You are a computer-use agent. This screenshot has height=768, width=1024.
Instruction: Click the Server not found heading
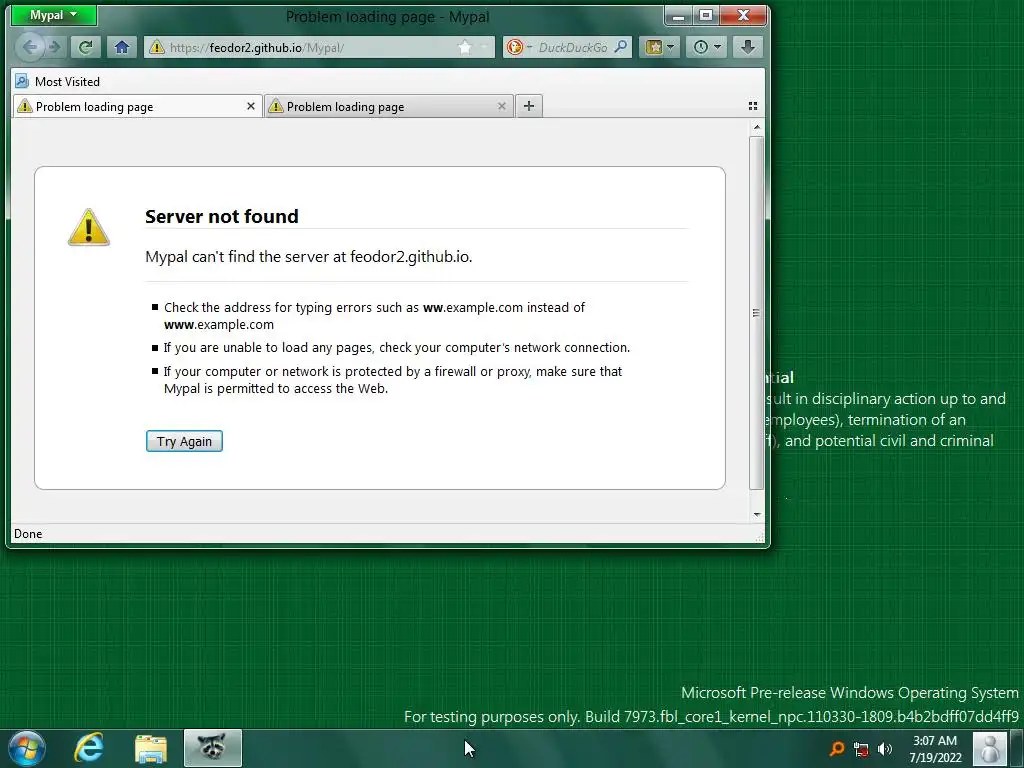(221, 216)
